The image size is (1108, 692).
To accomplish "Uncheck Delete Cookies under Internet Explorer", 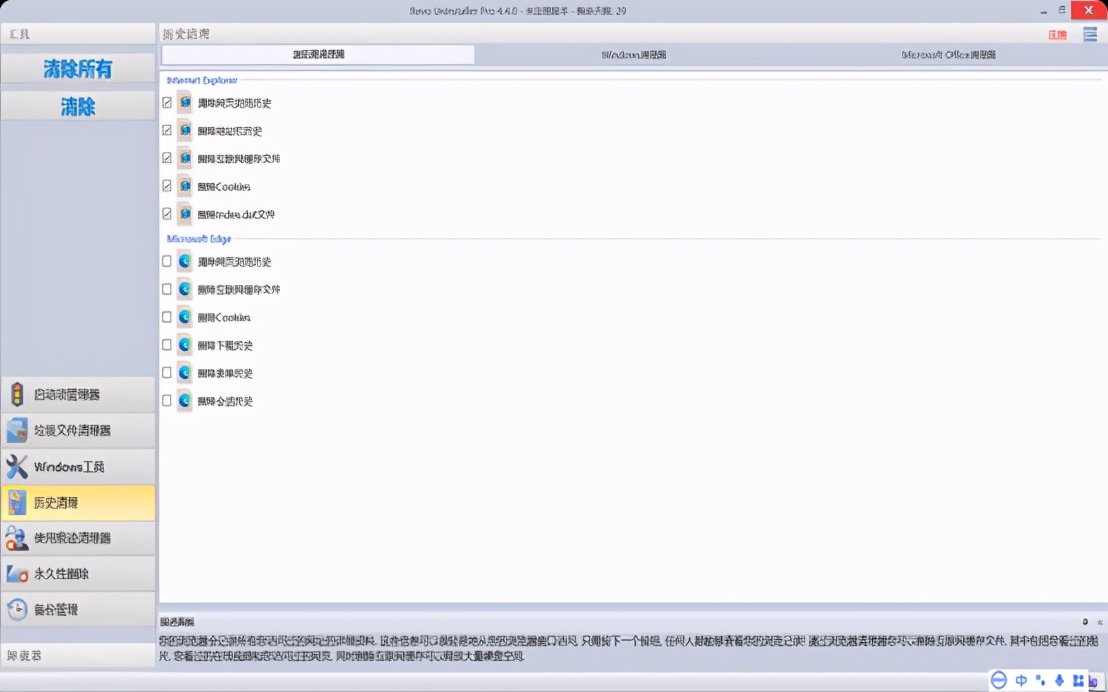I will coord(167,186).
